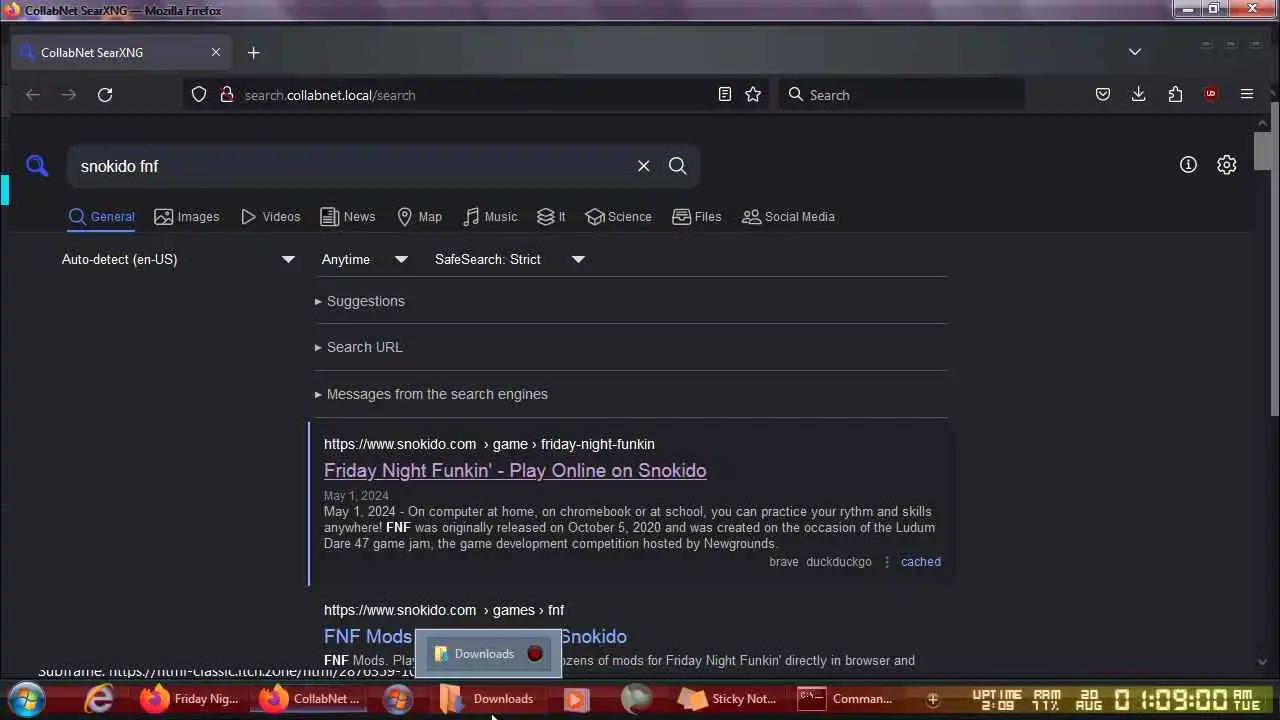Expand the Suggestions section

(x=360, y=301)
